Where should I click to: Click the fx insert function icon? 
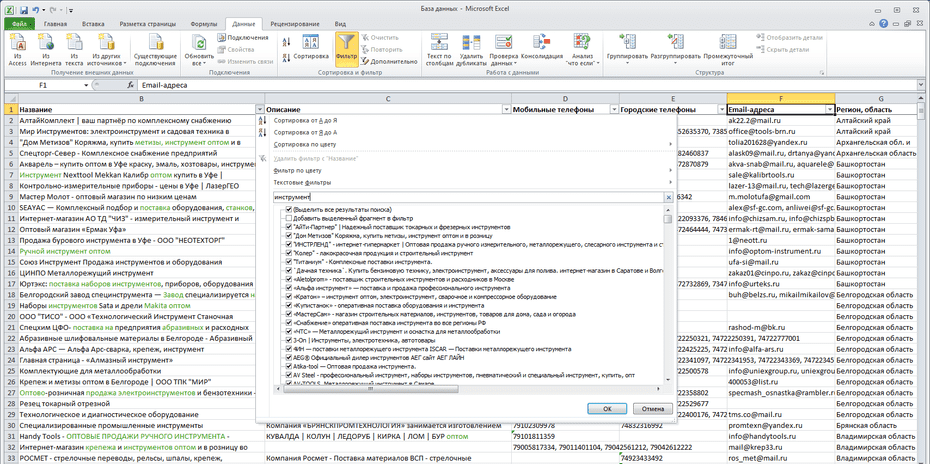[130, 85]
